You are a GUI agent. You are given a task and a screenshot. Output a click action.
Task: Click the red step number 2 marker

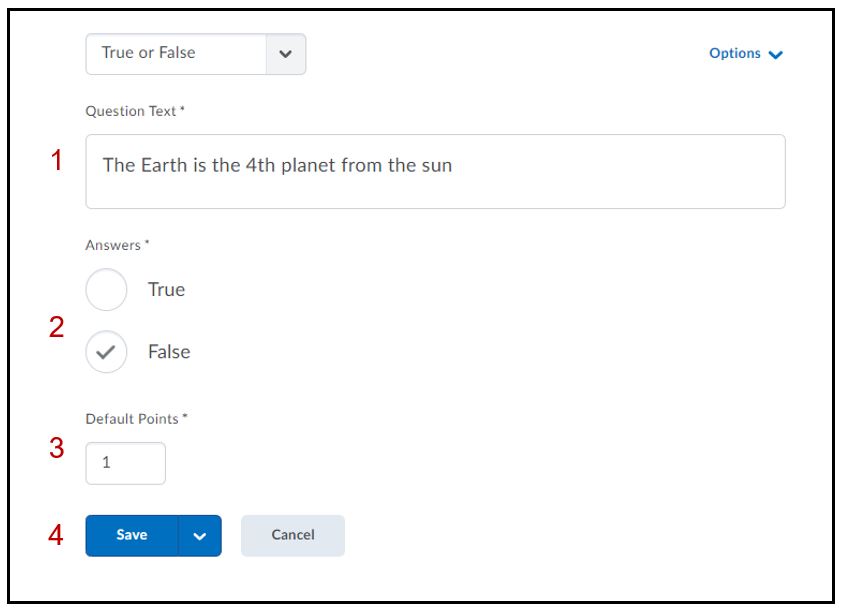click(57, 327)
